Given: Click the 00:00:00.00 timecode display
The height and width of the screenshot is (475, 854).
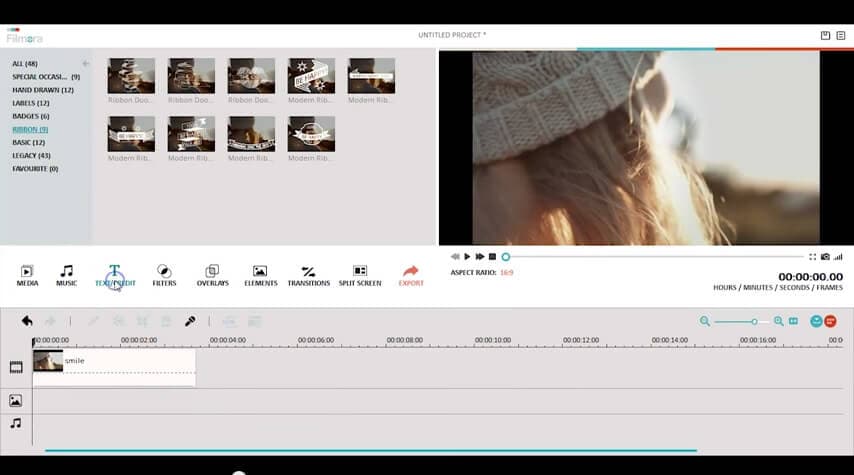Looking at the screenshot, I should click(810, 277).
